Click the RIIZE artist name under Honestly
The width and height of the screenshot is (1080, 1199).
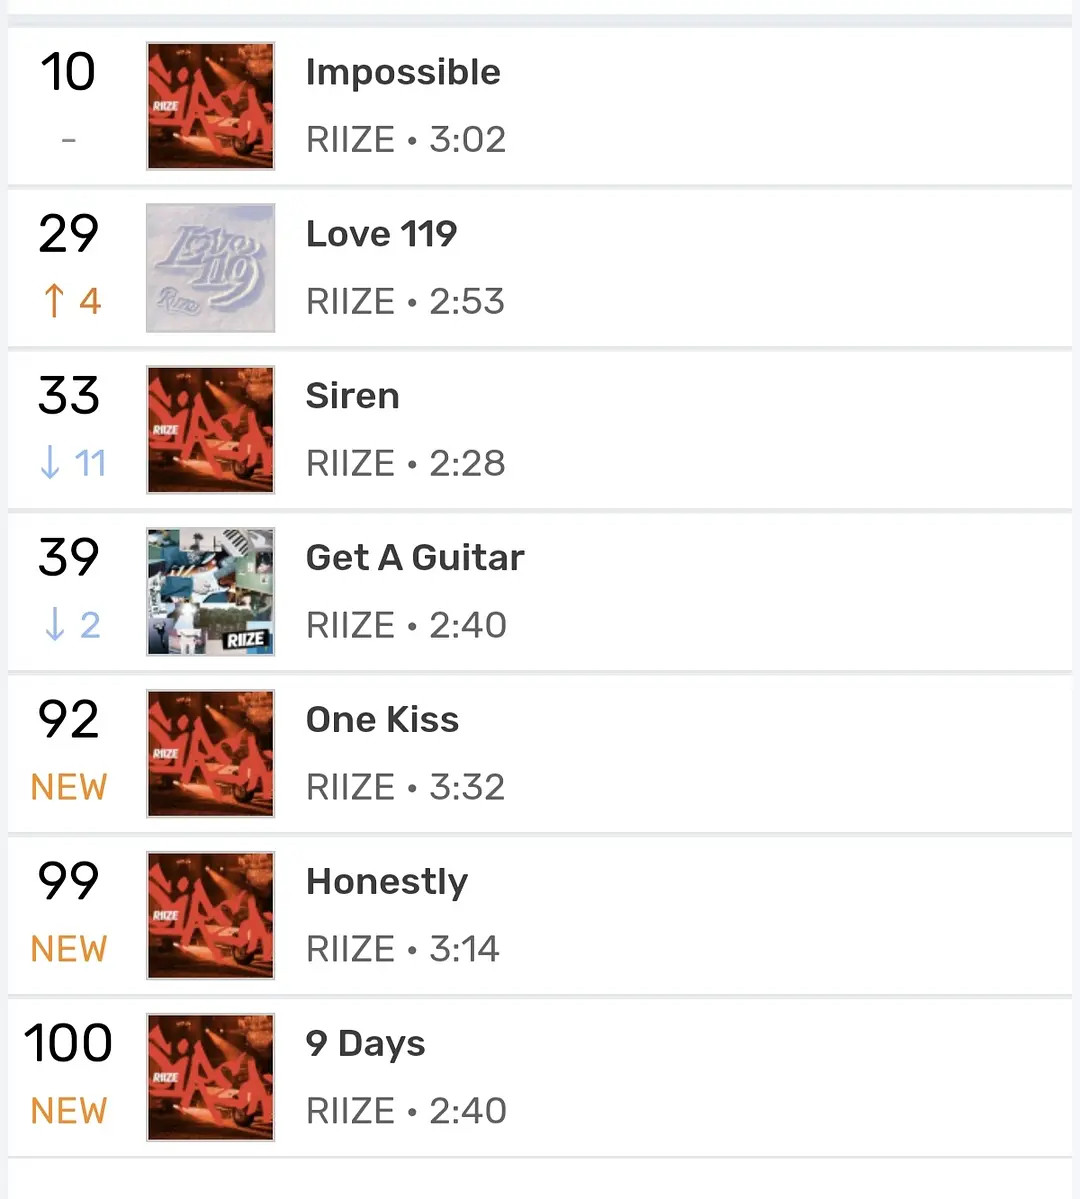(350, 949)
